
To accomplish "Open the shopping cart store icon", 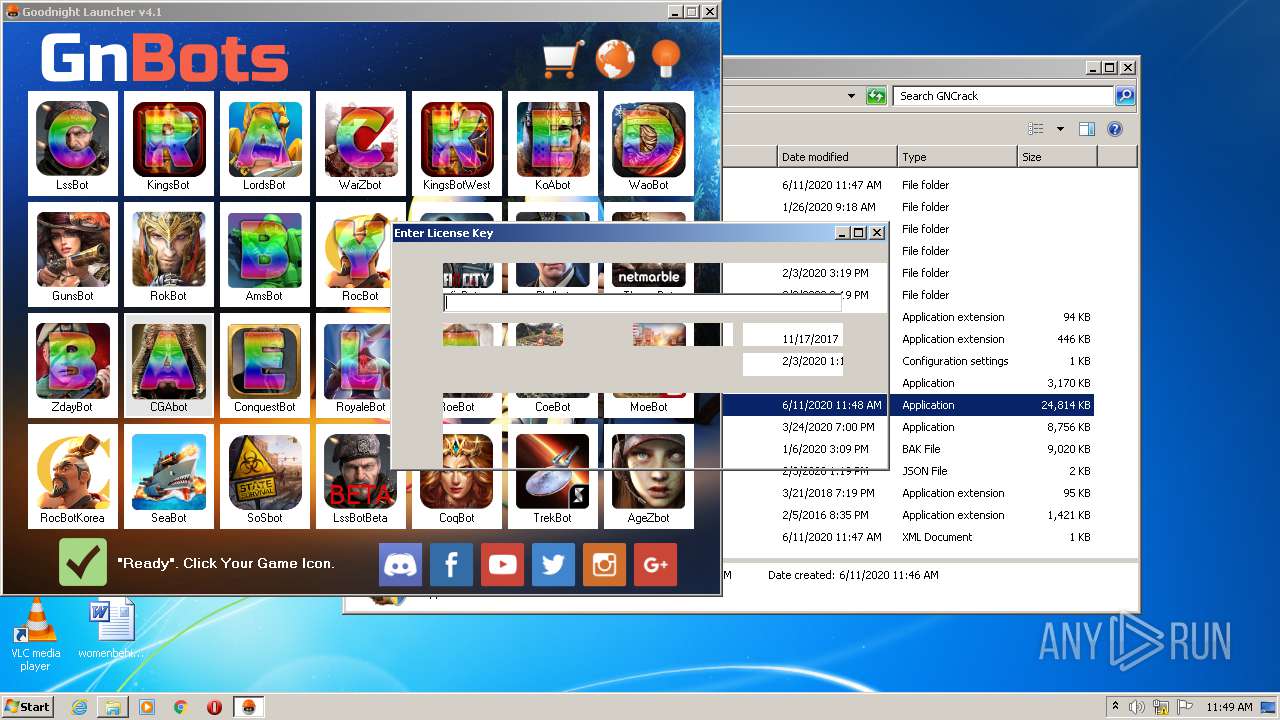I will pyautogui.click(x=563, y=60).
